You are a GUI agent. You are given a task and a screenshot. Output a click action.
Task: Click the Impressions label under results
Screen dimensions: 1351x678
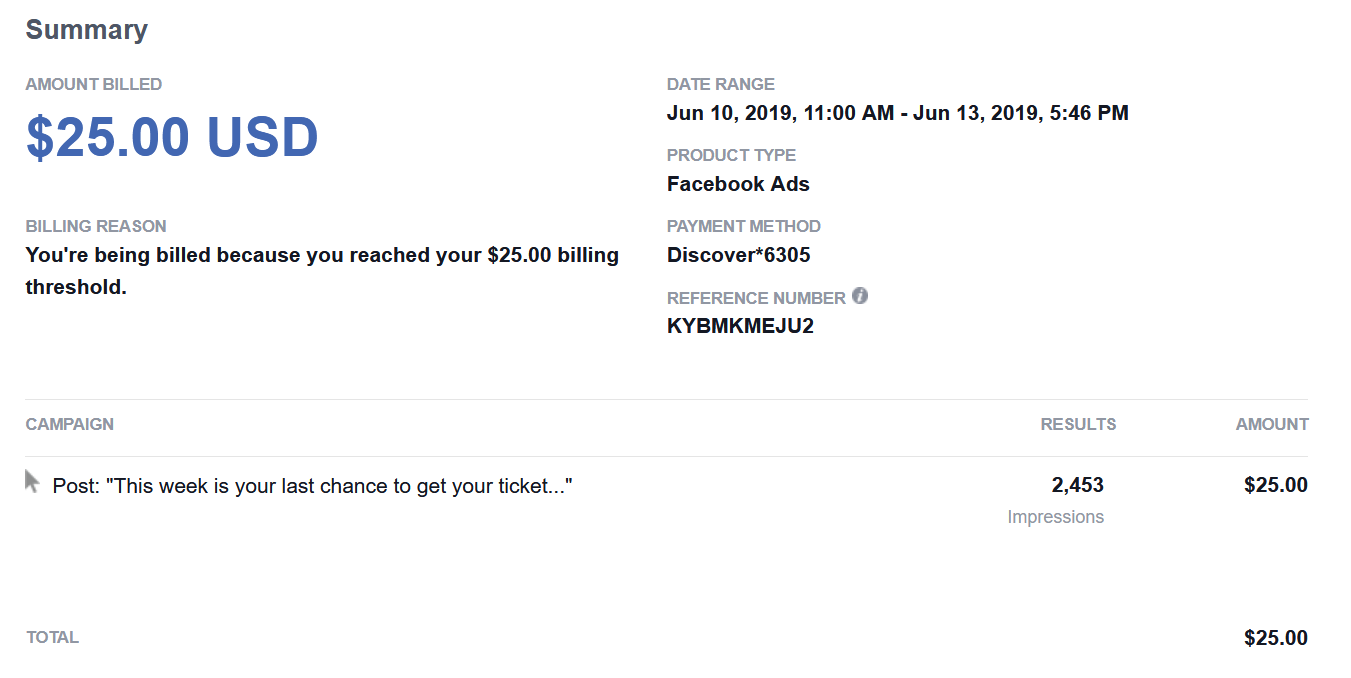pos(1055,517)
